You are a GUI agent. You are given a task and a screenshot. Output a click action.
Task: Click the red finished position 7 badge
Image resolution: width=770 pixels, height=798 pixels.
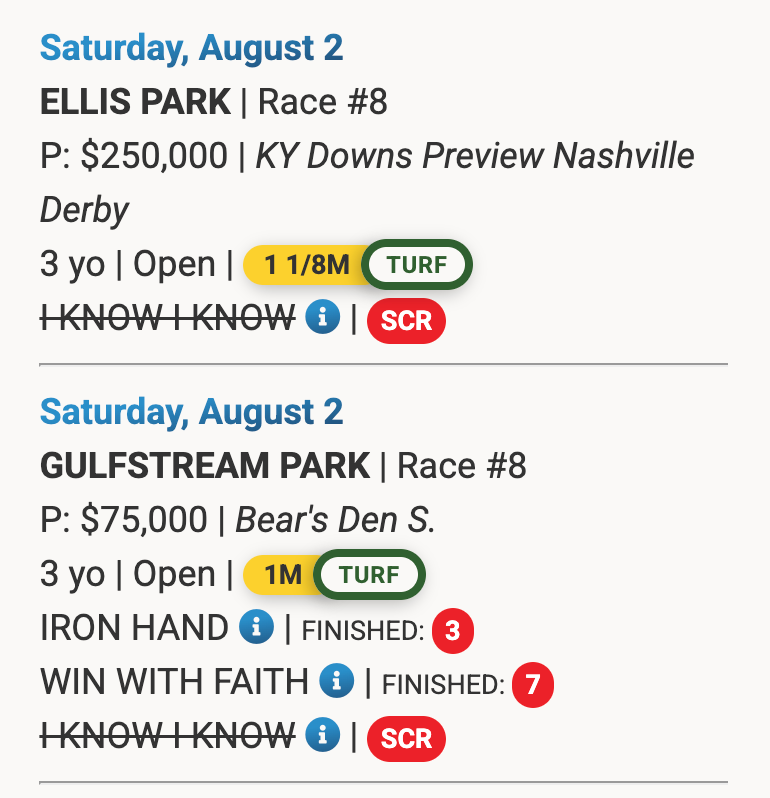tap(532, 685)
